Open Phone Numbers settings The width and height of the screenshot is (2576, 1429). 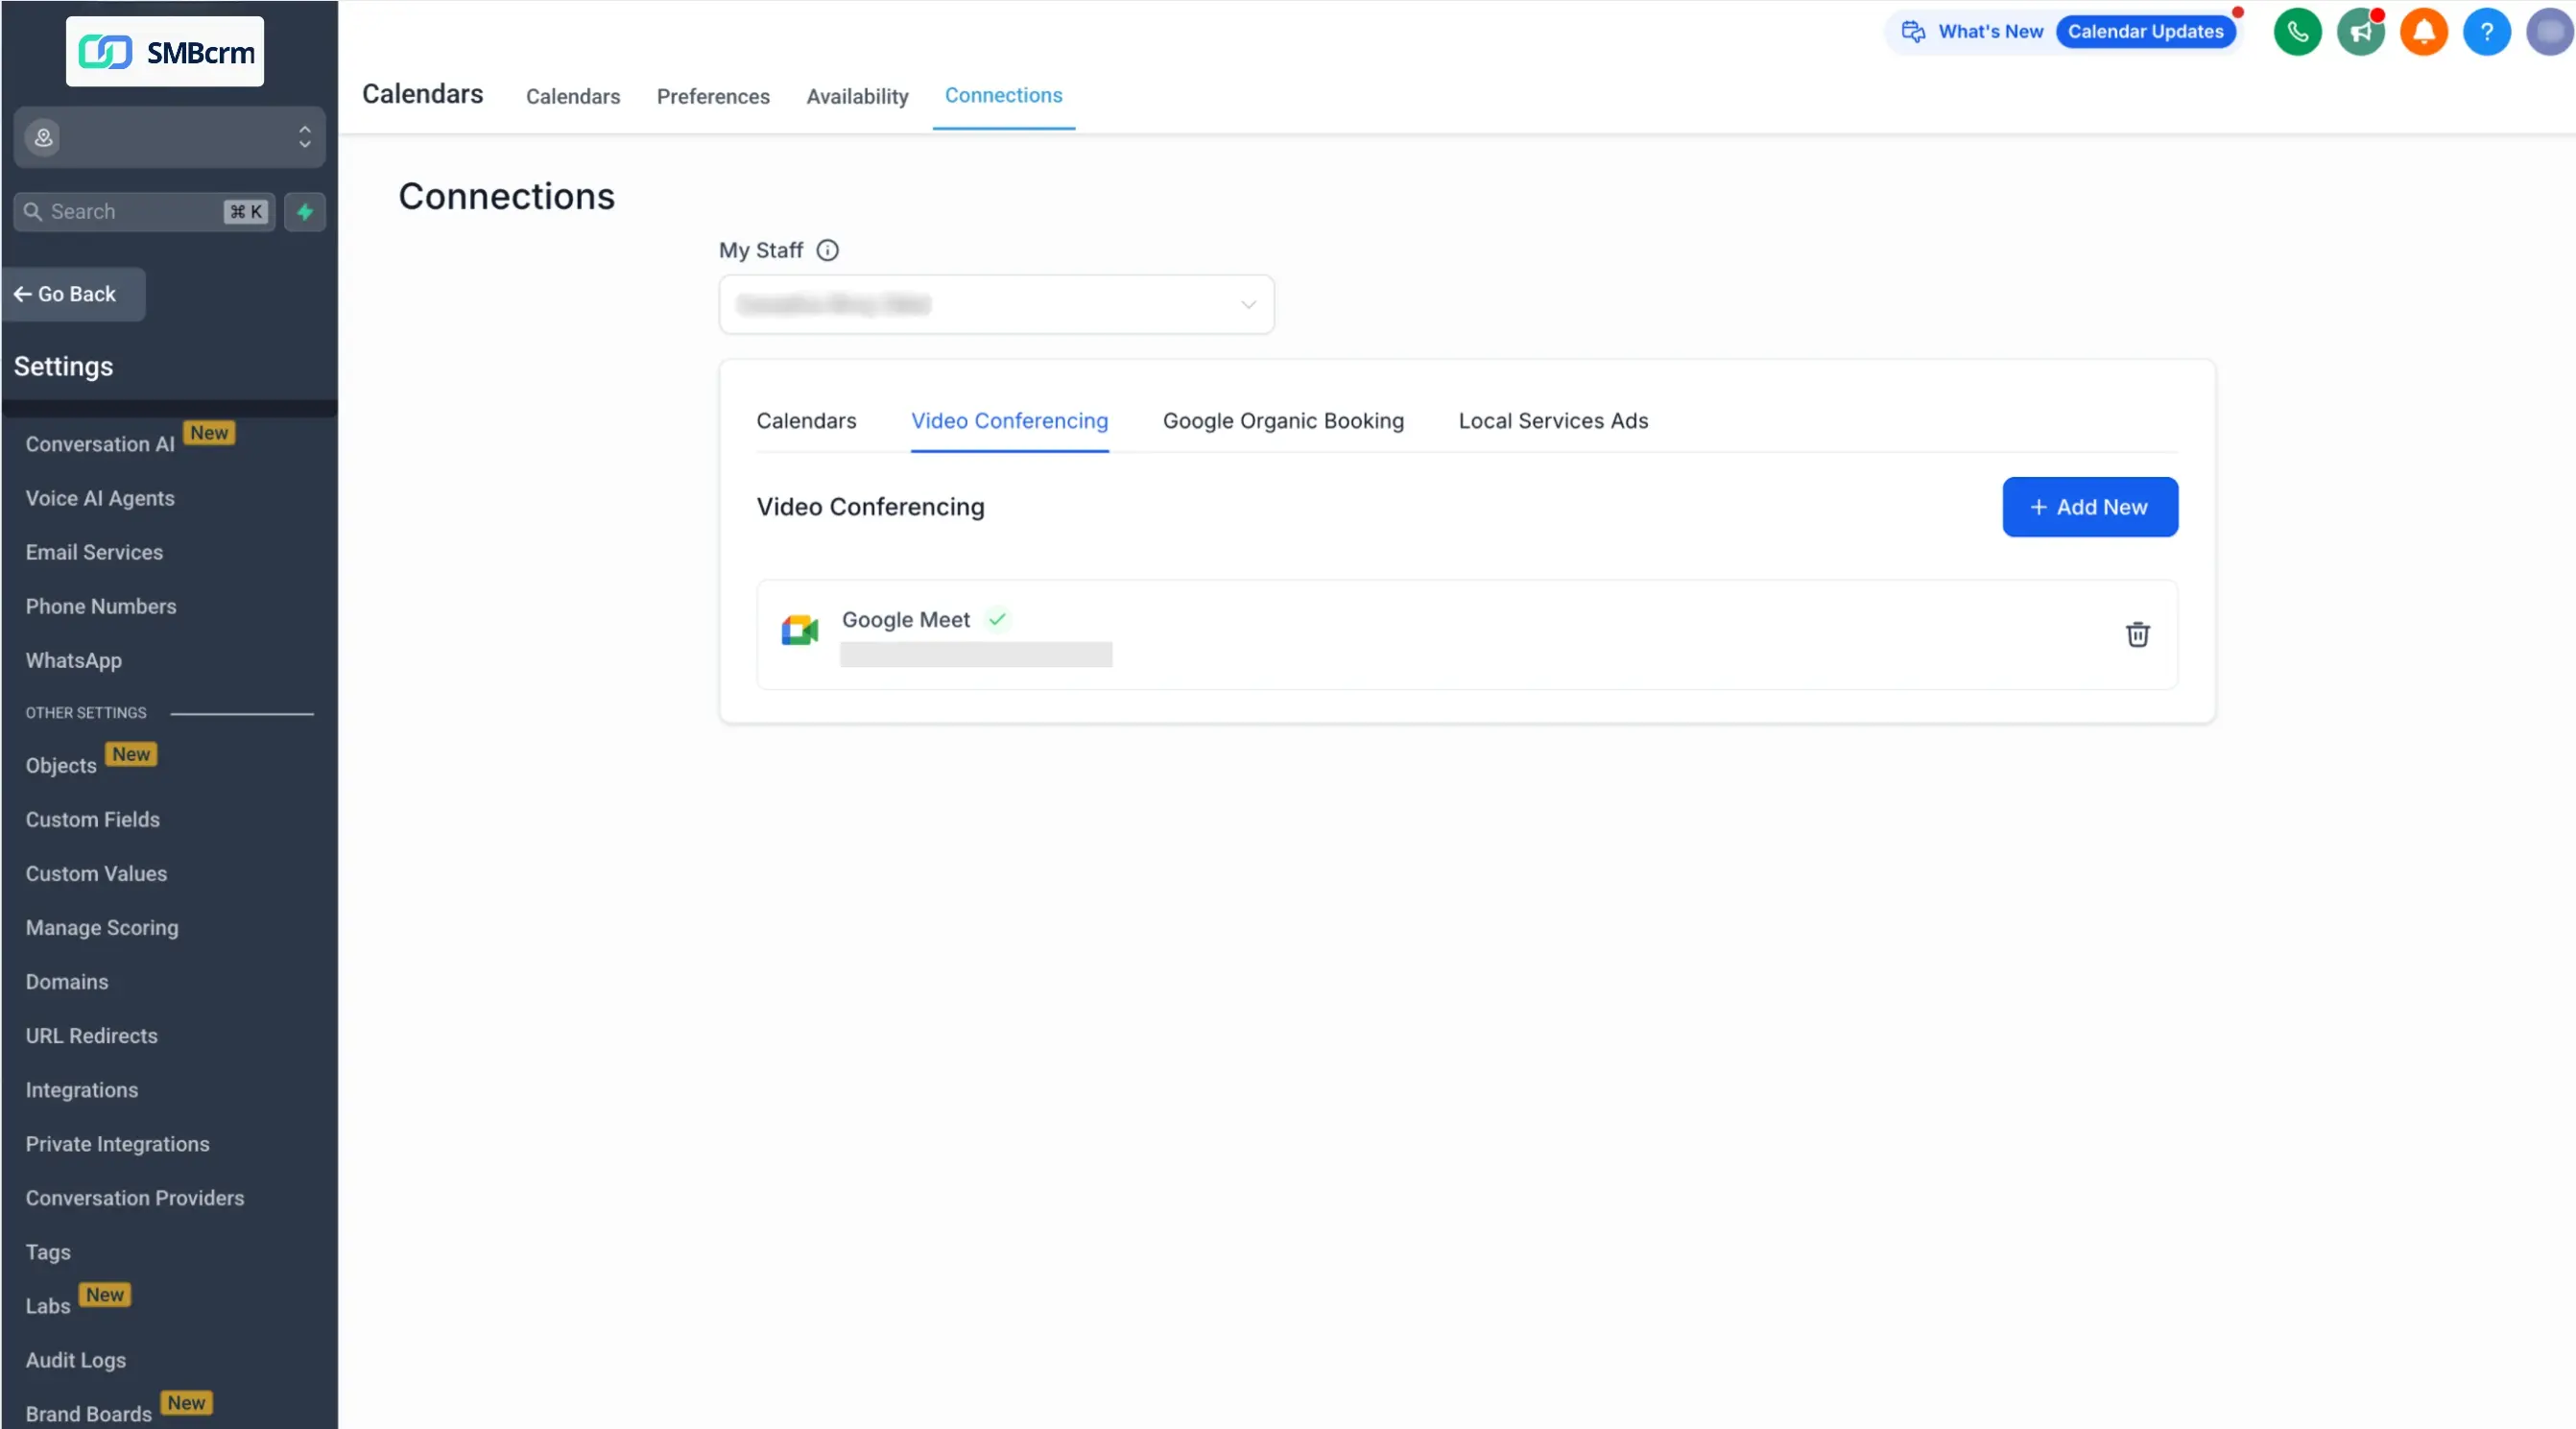[101, 606]
